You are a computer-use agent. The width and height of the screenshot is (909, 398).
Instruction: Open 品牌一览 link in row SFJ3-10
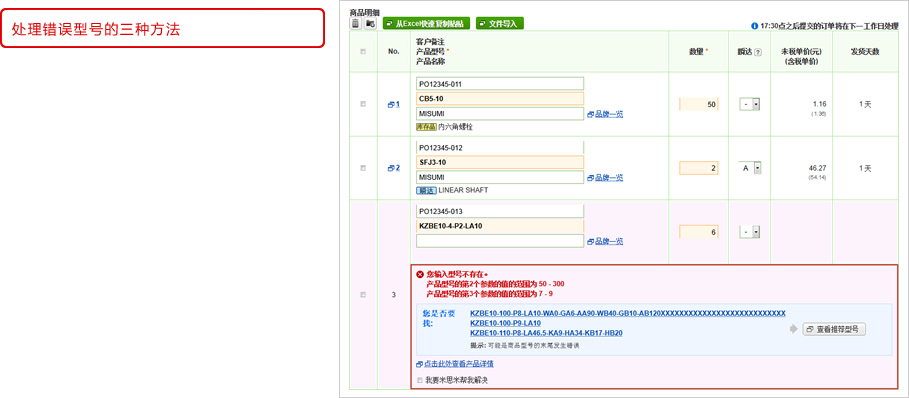coord(605,178)
